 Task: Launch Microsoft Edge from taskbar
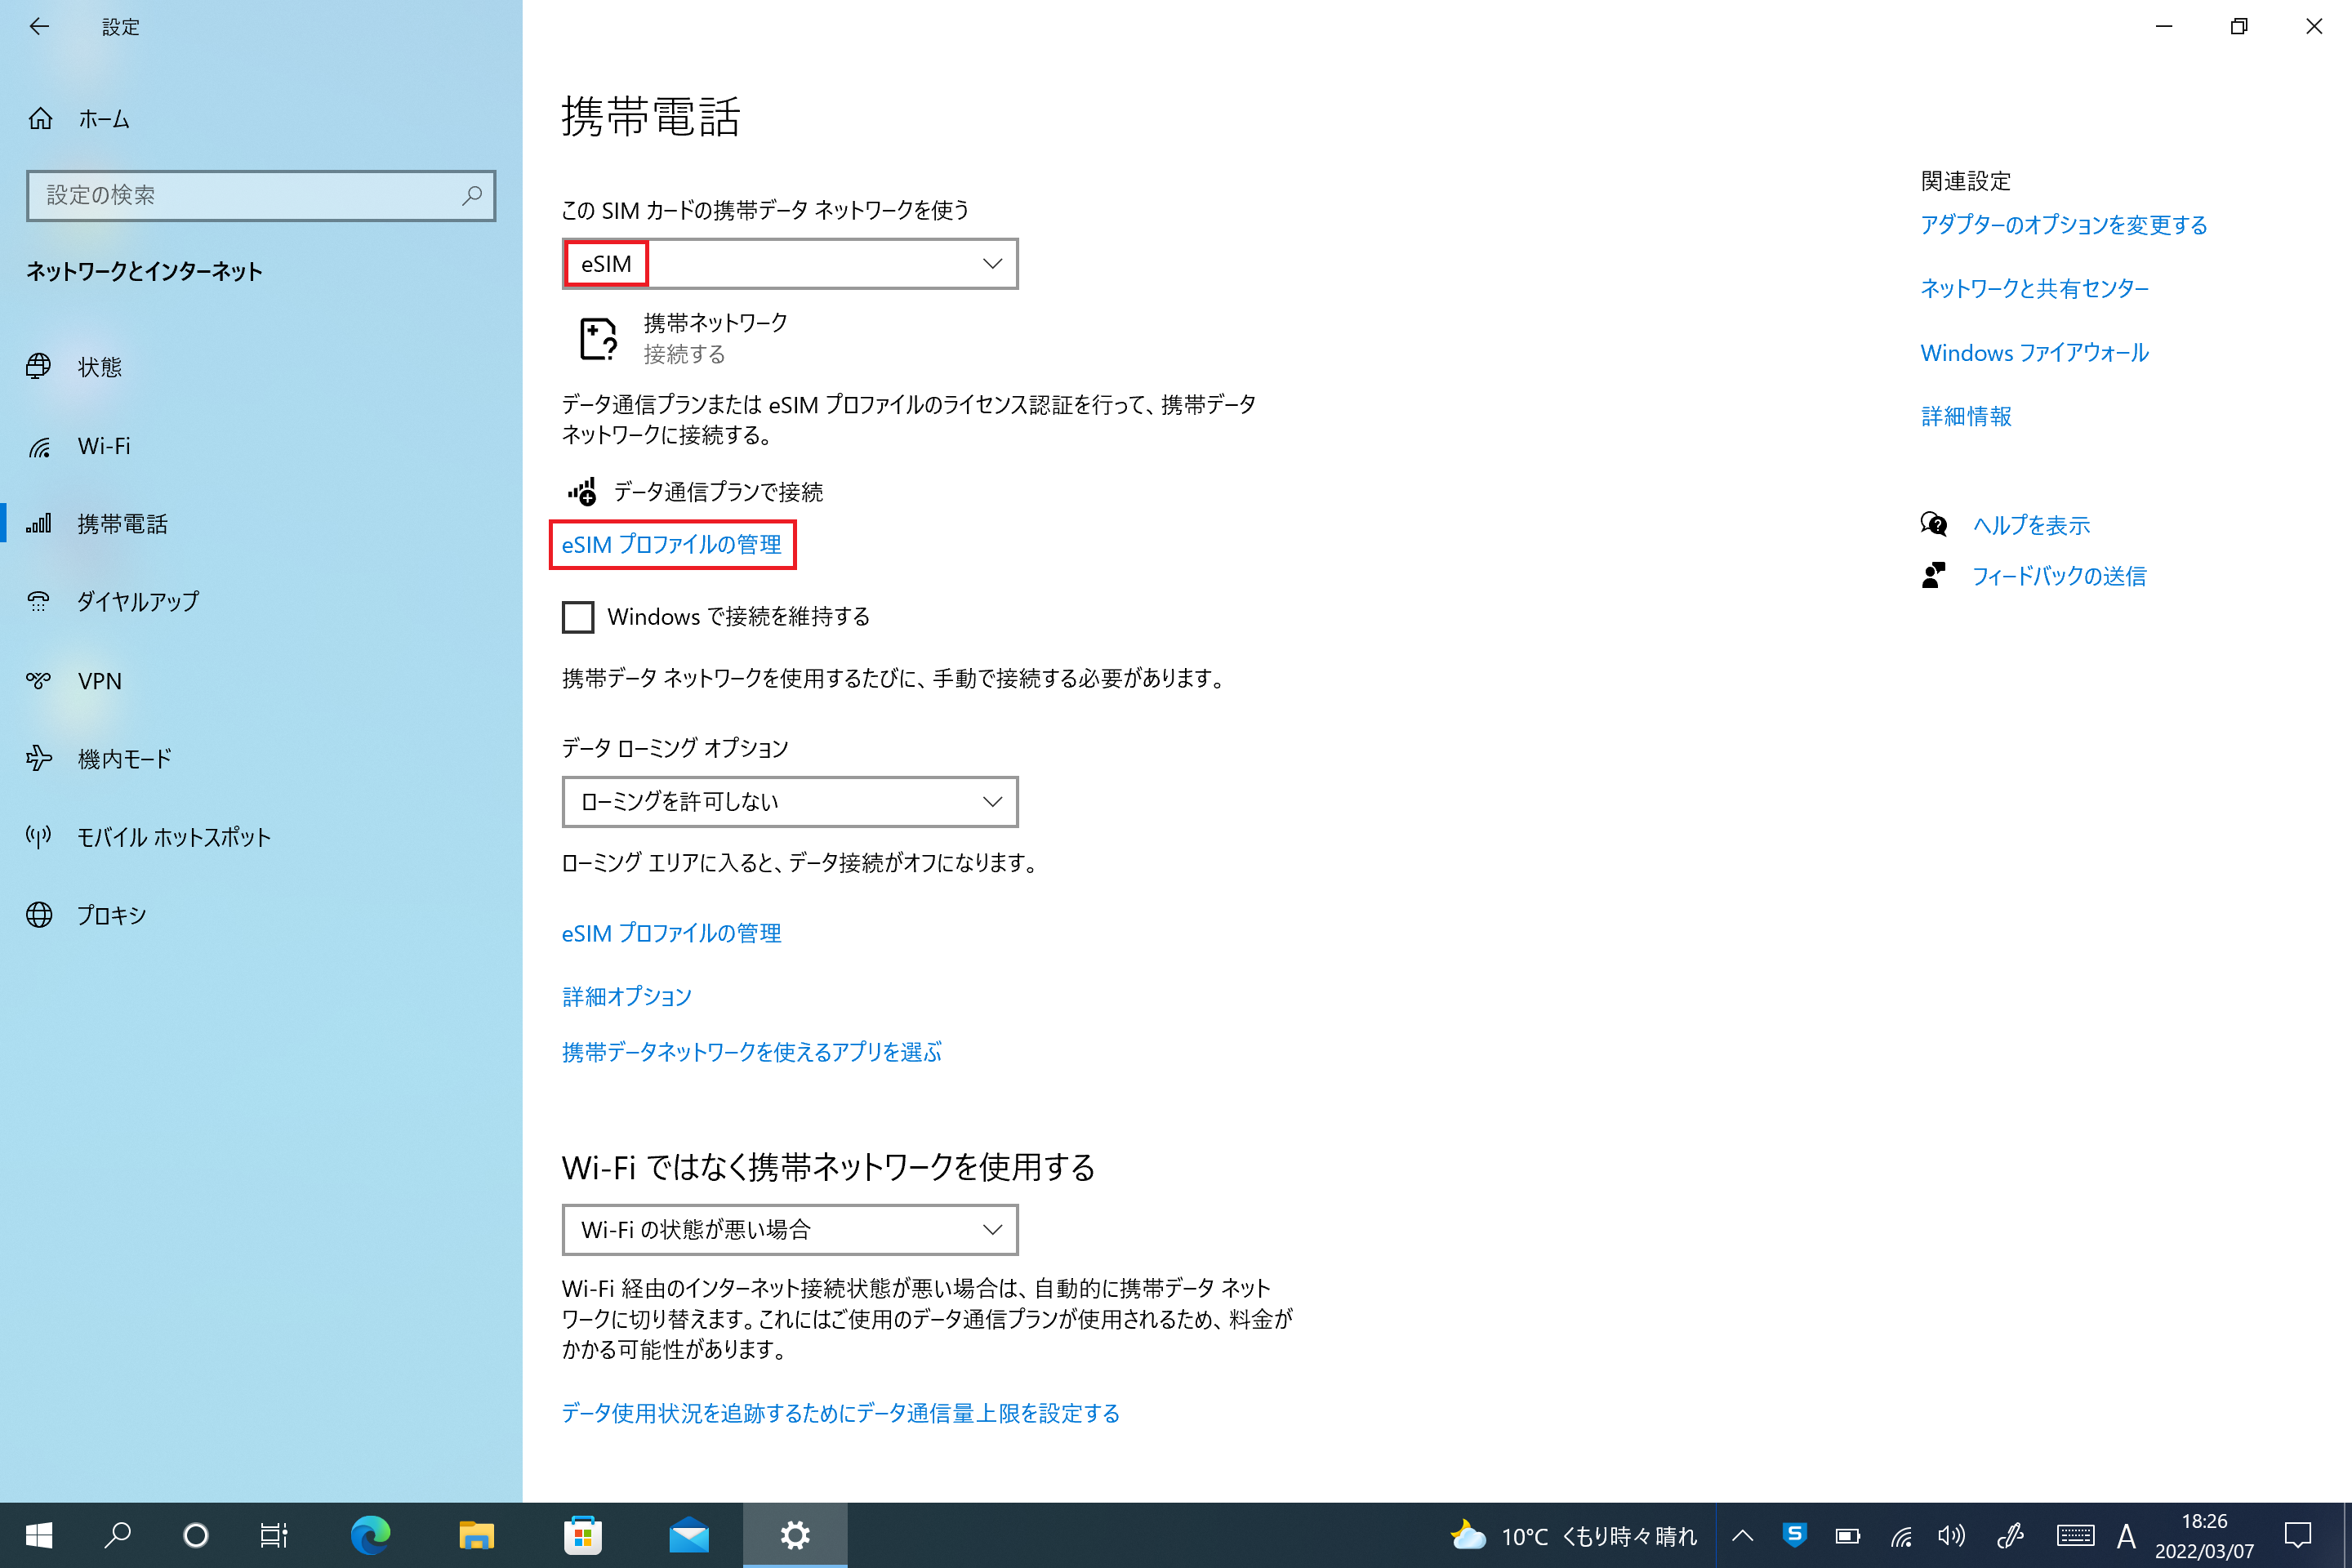coord(370,1535)
